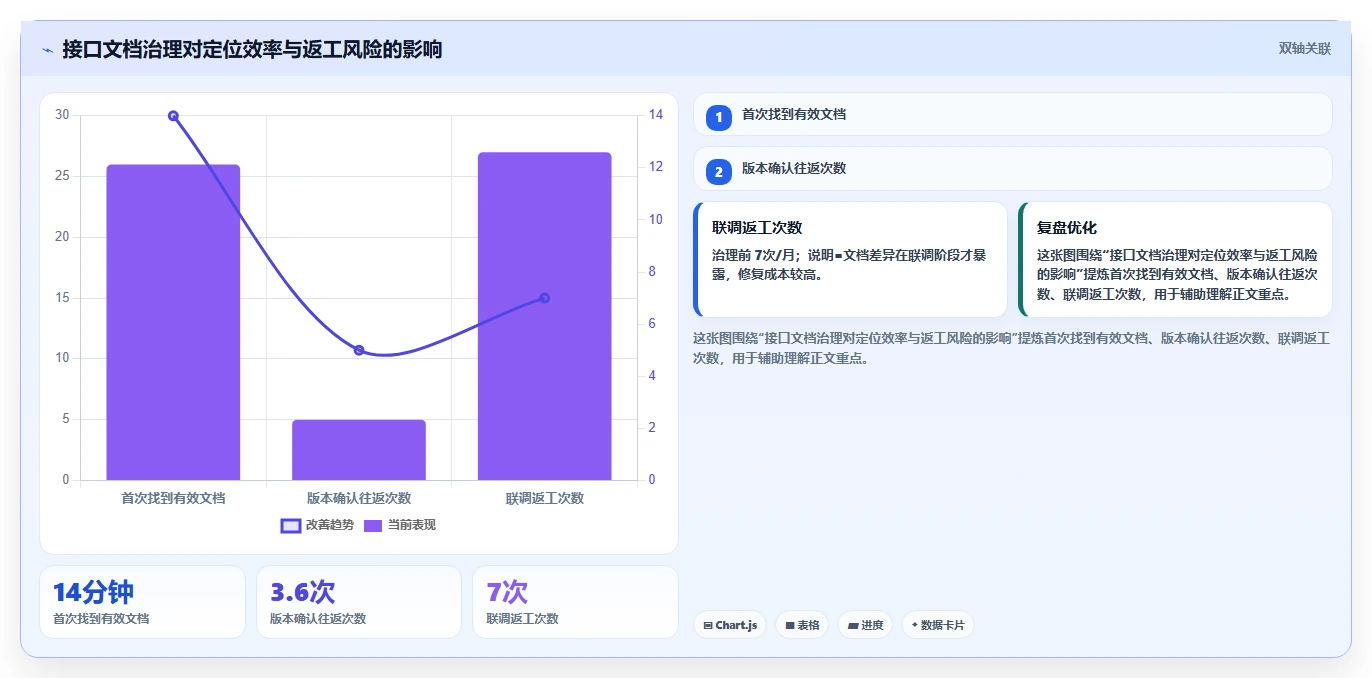
Task: Click right axis value 14
Action: pos(656,115)
